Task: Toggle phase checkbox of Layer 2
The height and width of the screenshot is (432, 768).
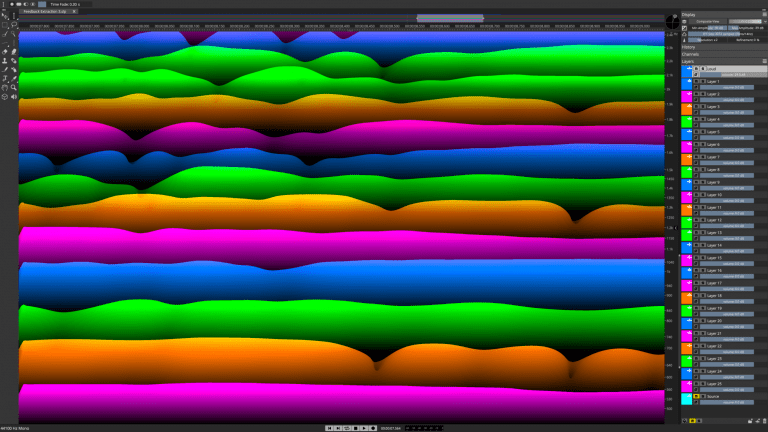Action: [x=696, y=100]
